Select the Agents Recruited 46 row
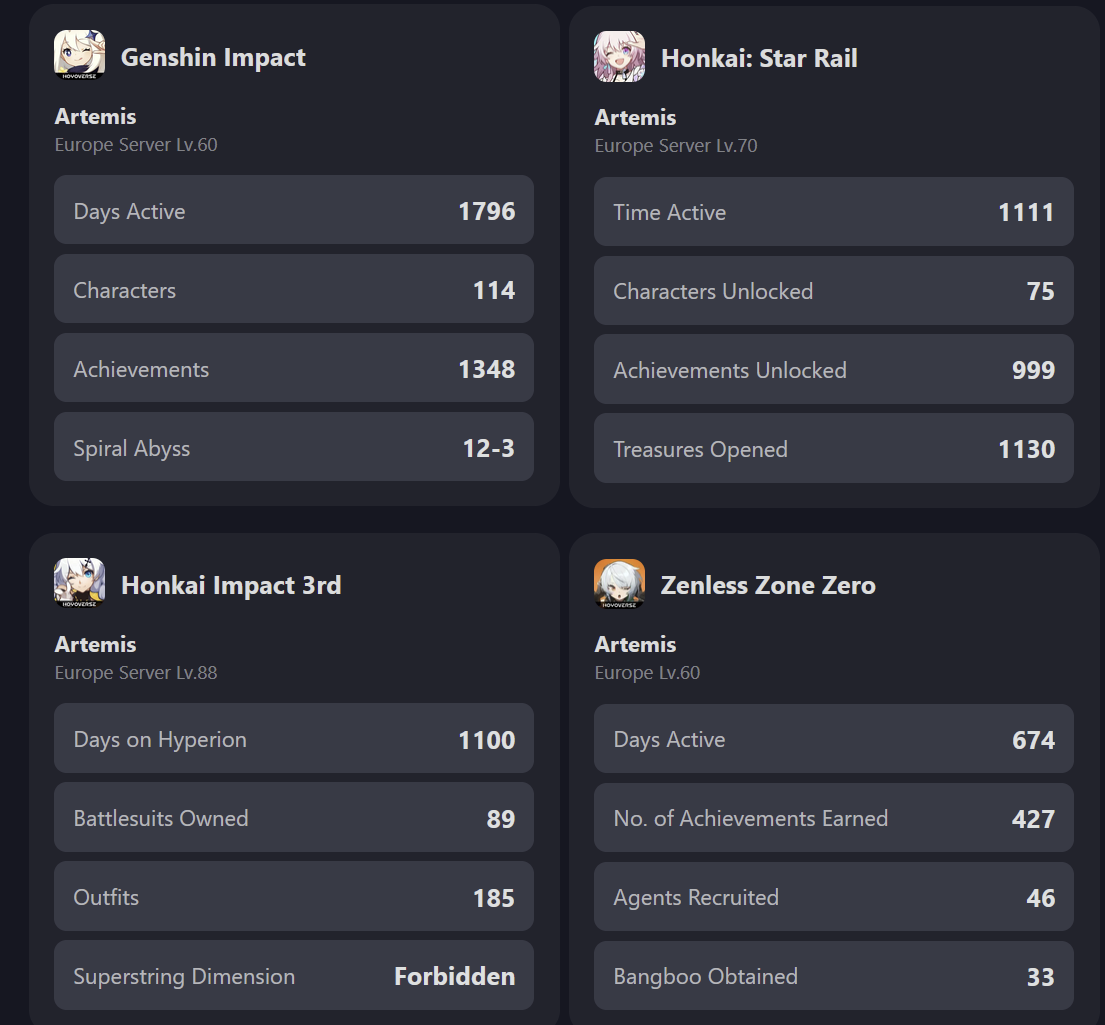The width and height of the screenshot is (1105, 1025). click(x=834, y=897)
